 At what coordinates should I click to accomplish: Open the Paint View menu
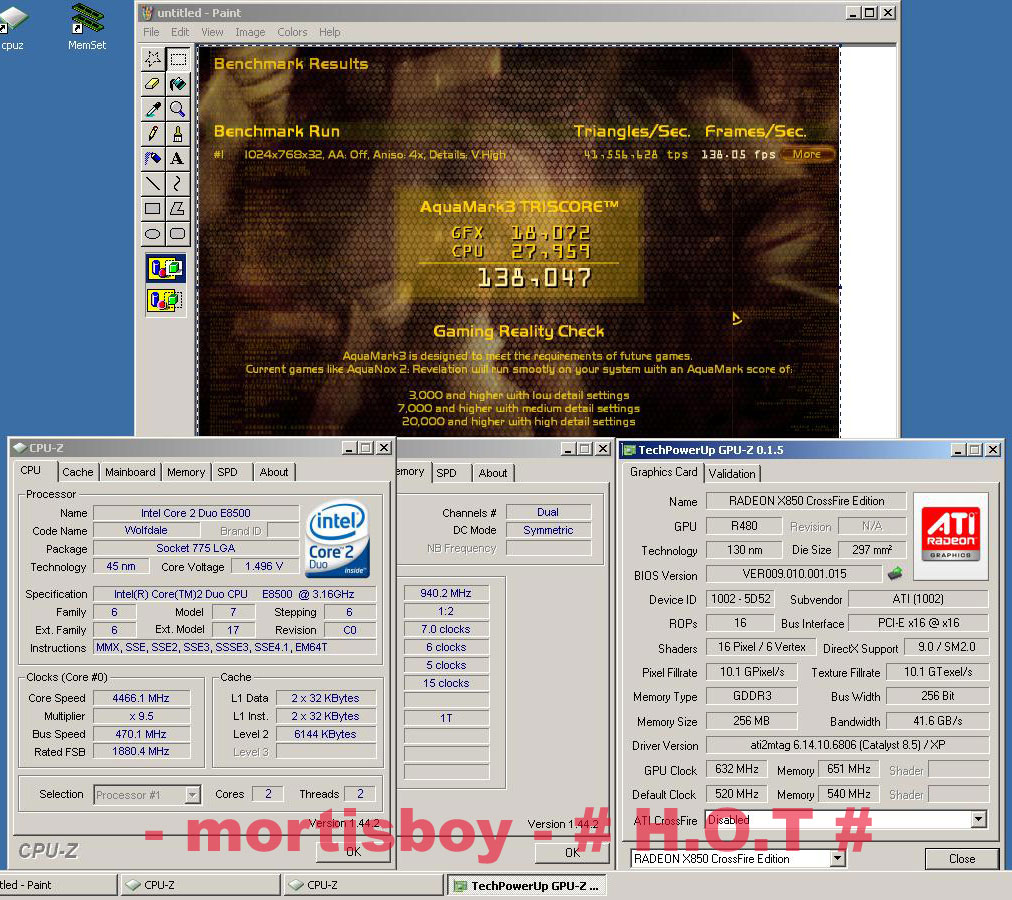coord(212,32)
